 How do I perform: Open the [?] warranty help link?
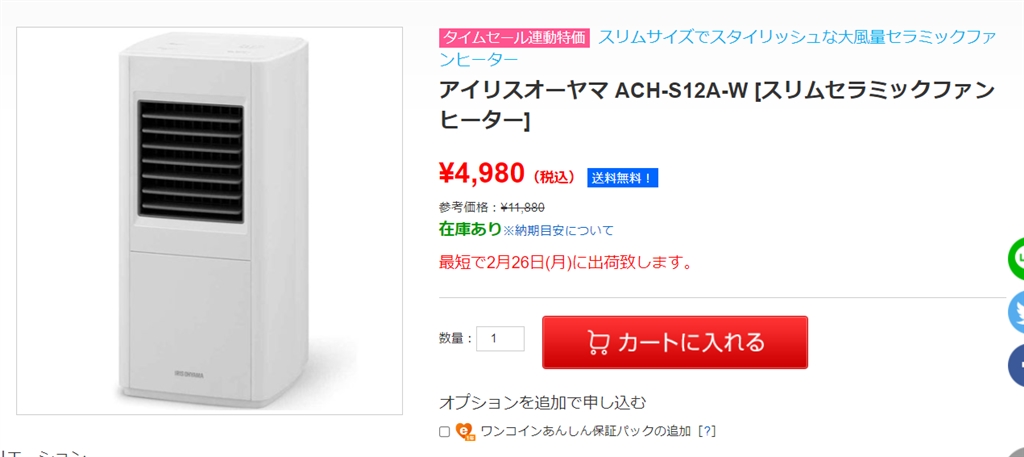coord(707,431)
